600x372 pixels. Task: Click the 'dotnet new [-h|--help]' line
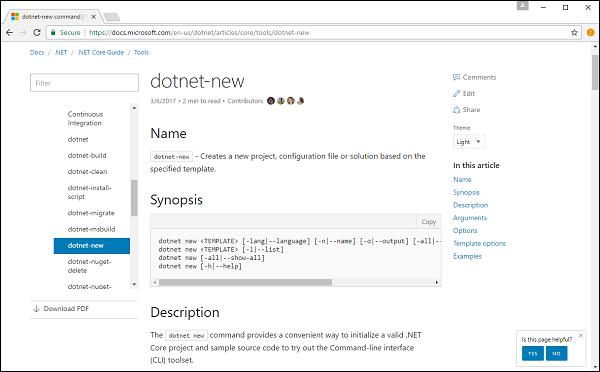[x=200, y=266]
